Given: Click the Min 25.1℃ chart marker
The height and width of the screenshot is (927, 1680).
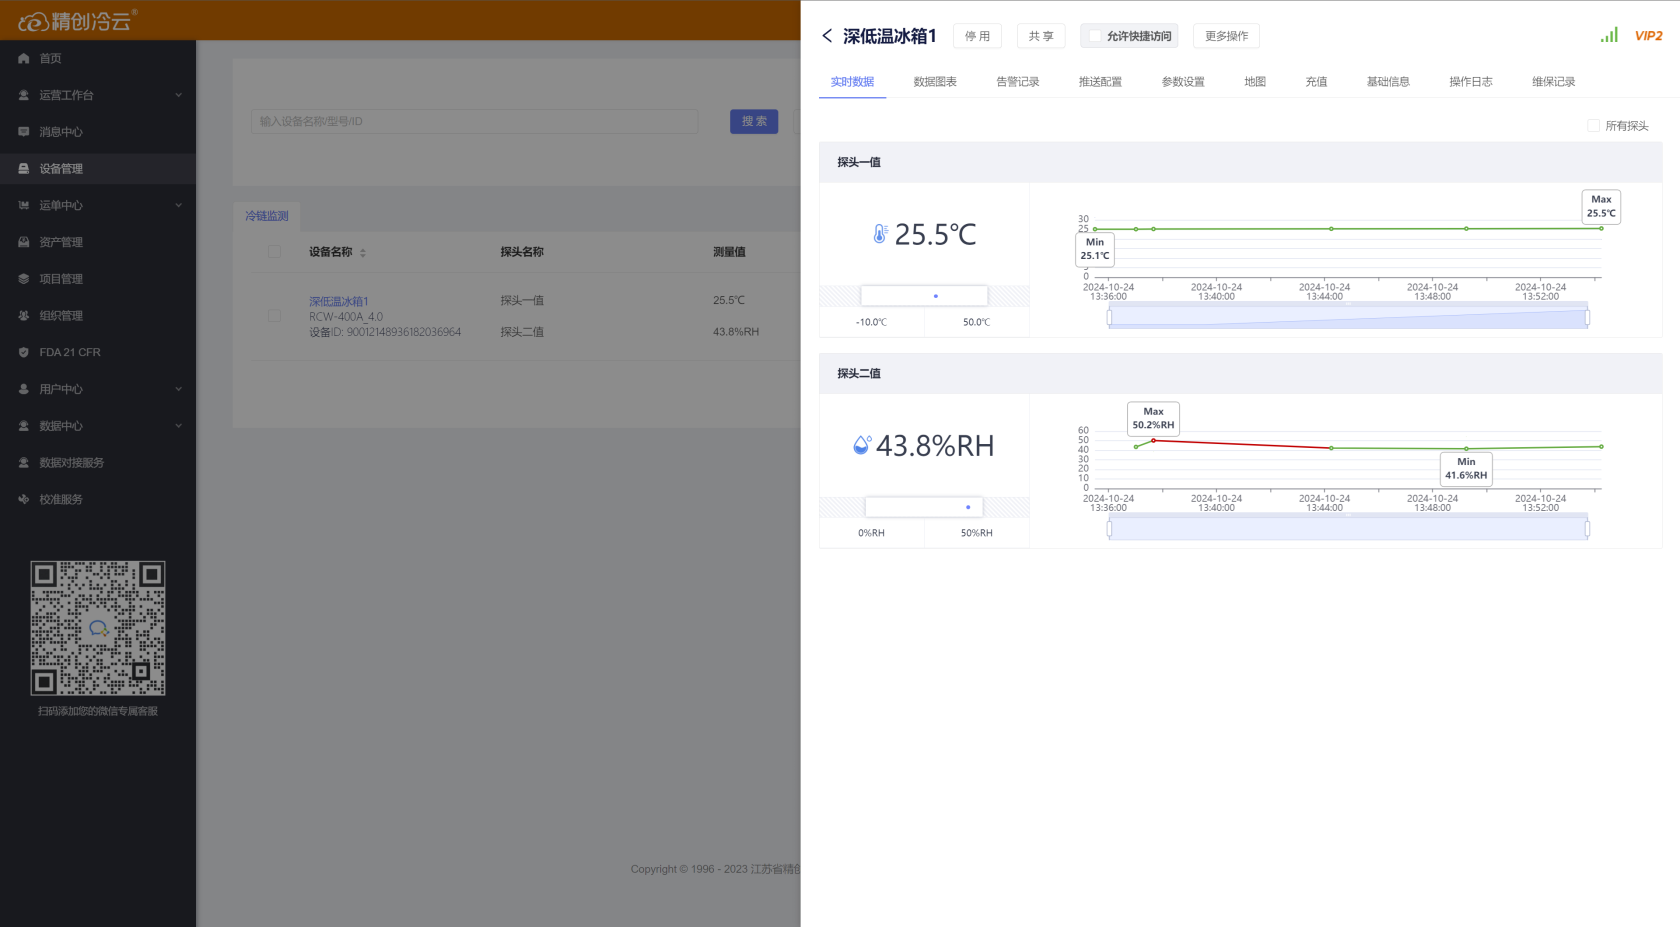Looking at the screenshot, I should [1095, 249].
